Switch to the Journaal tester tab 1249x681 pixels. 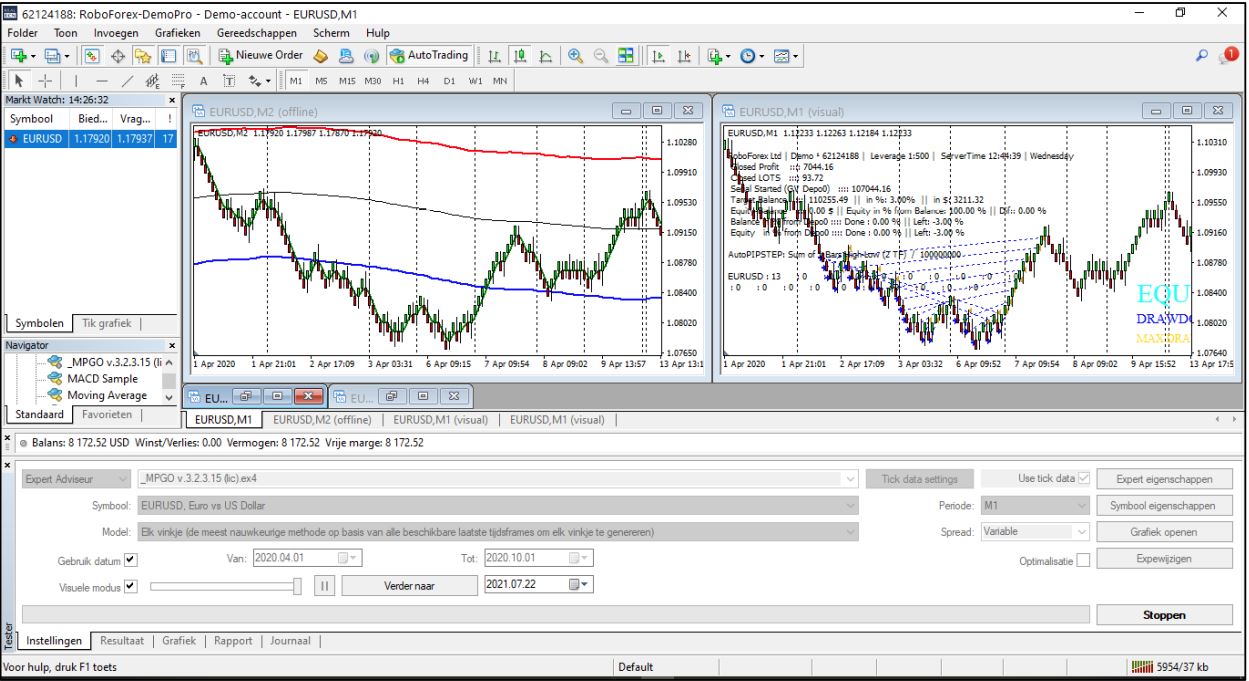tap(290, 641)
